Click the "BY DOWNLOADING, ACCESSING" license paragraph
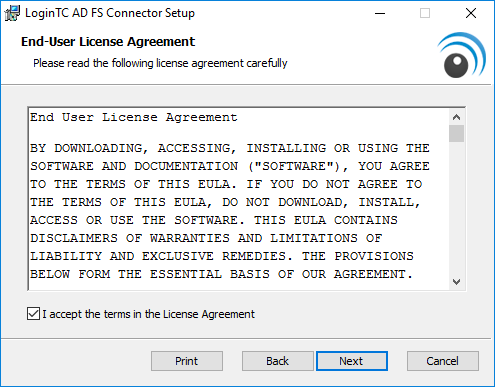The width and height of the screenshot is (495, 387). click(x=230, y=211)
